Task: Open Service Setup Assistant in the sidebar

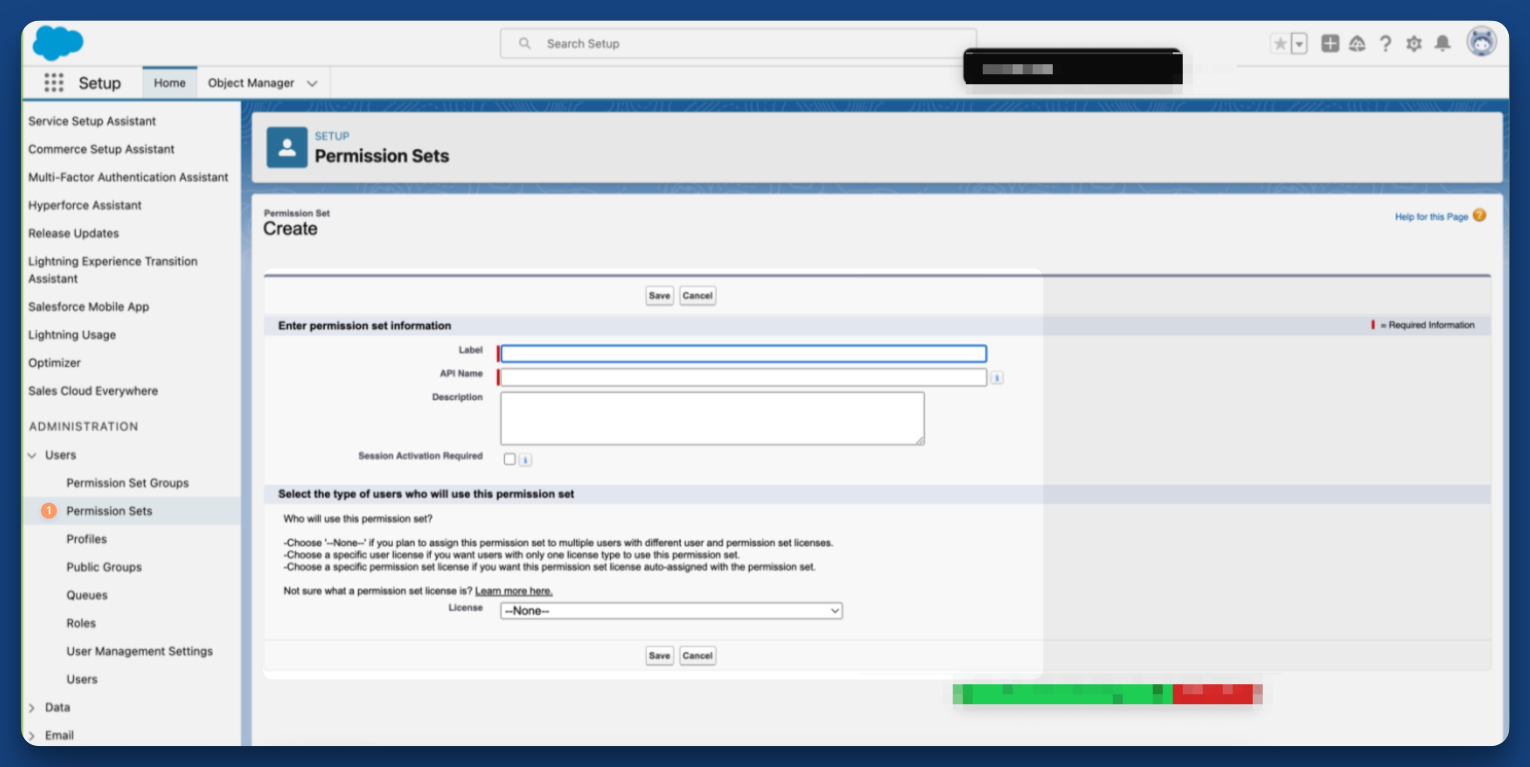Action: 92,121
